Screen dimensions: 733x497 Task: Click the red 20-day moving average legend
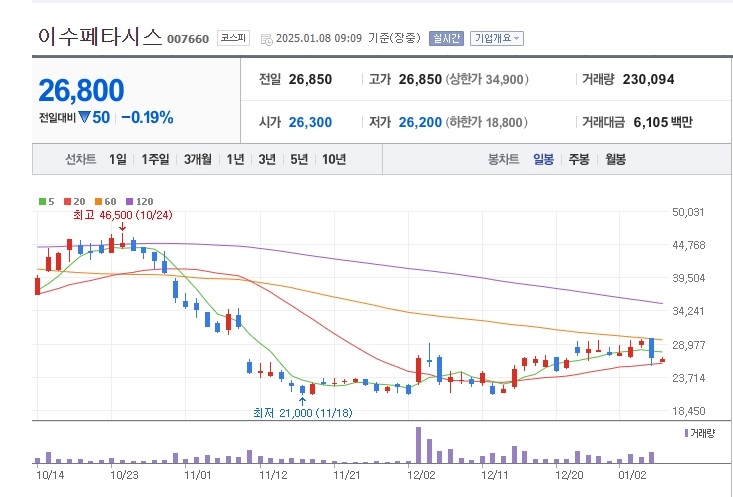pos(72,201)
